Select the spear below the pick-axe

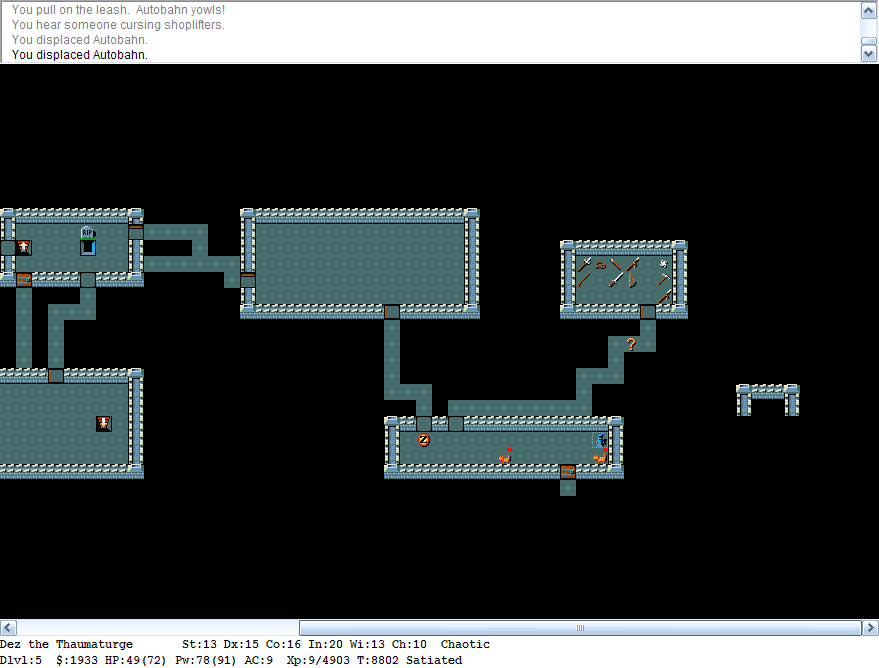[x=664, y=295]
